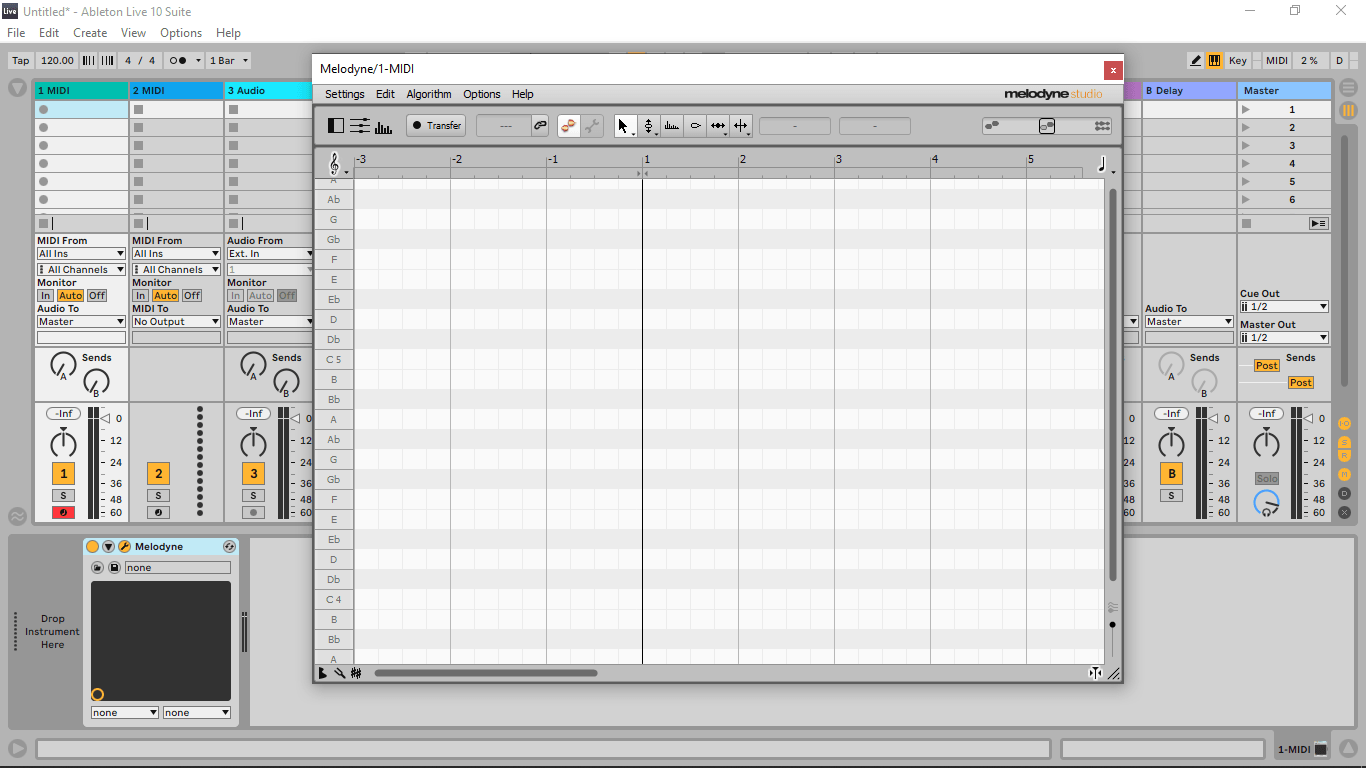
Task: Solo track 1 MIDI
Action: pos(63,496)
